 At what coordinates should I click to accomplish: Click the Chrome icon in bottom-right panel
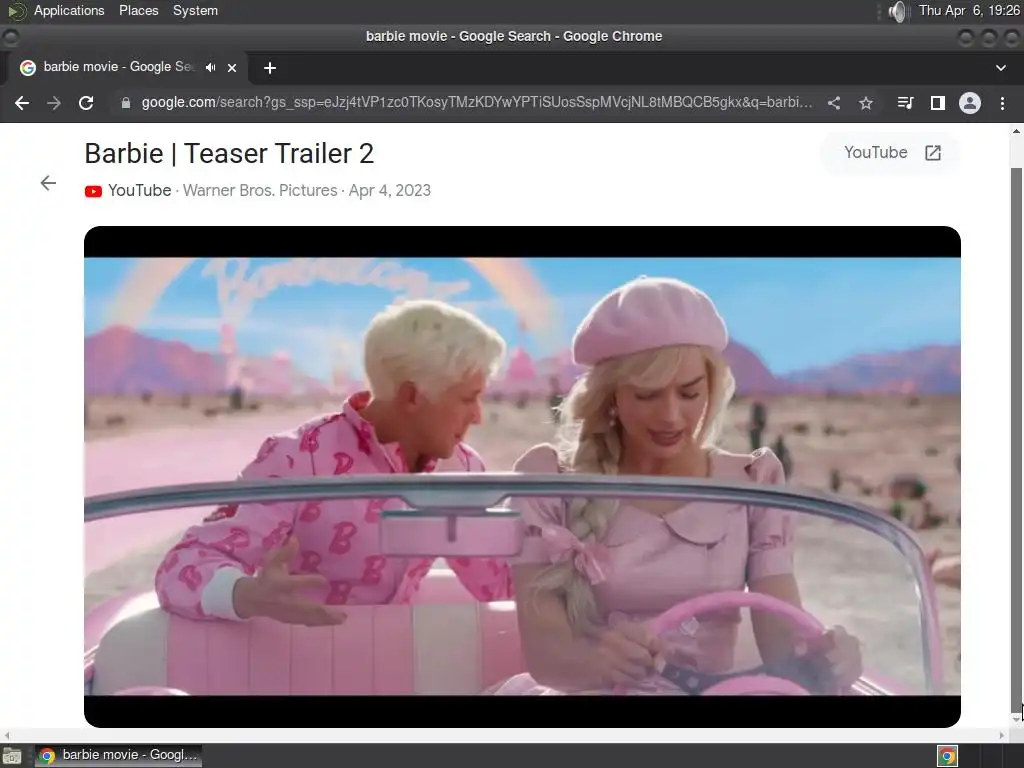[948, 756]
